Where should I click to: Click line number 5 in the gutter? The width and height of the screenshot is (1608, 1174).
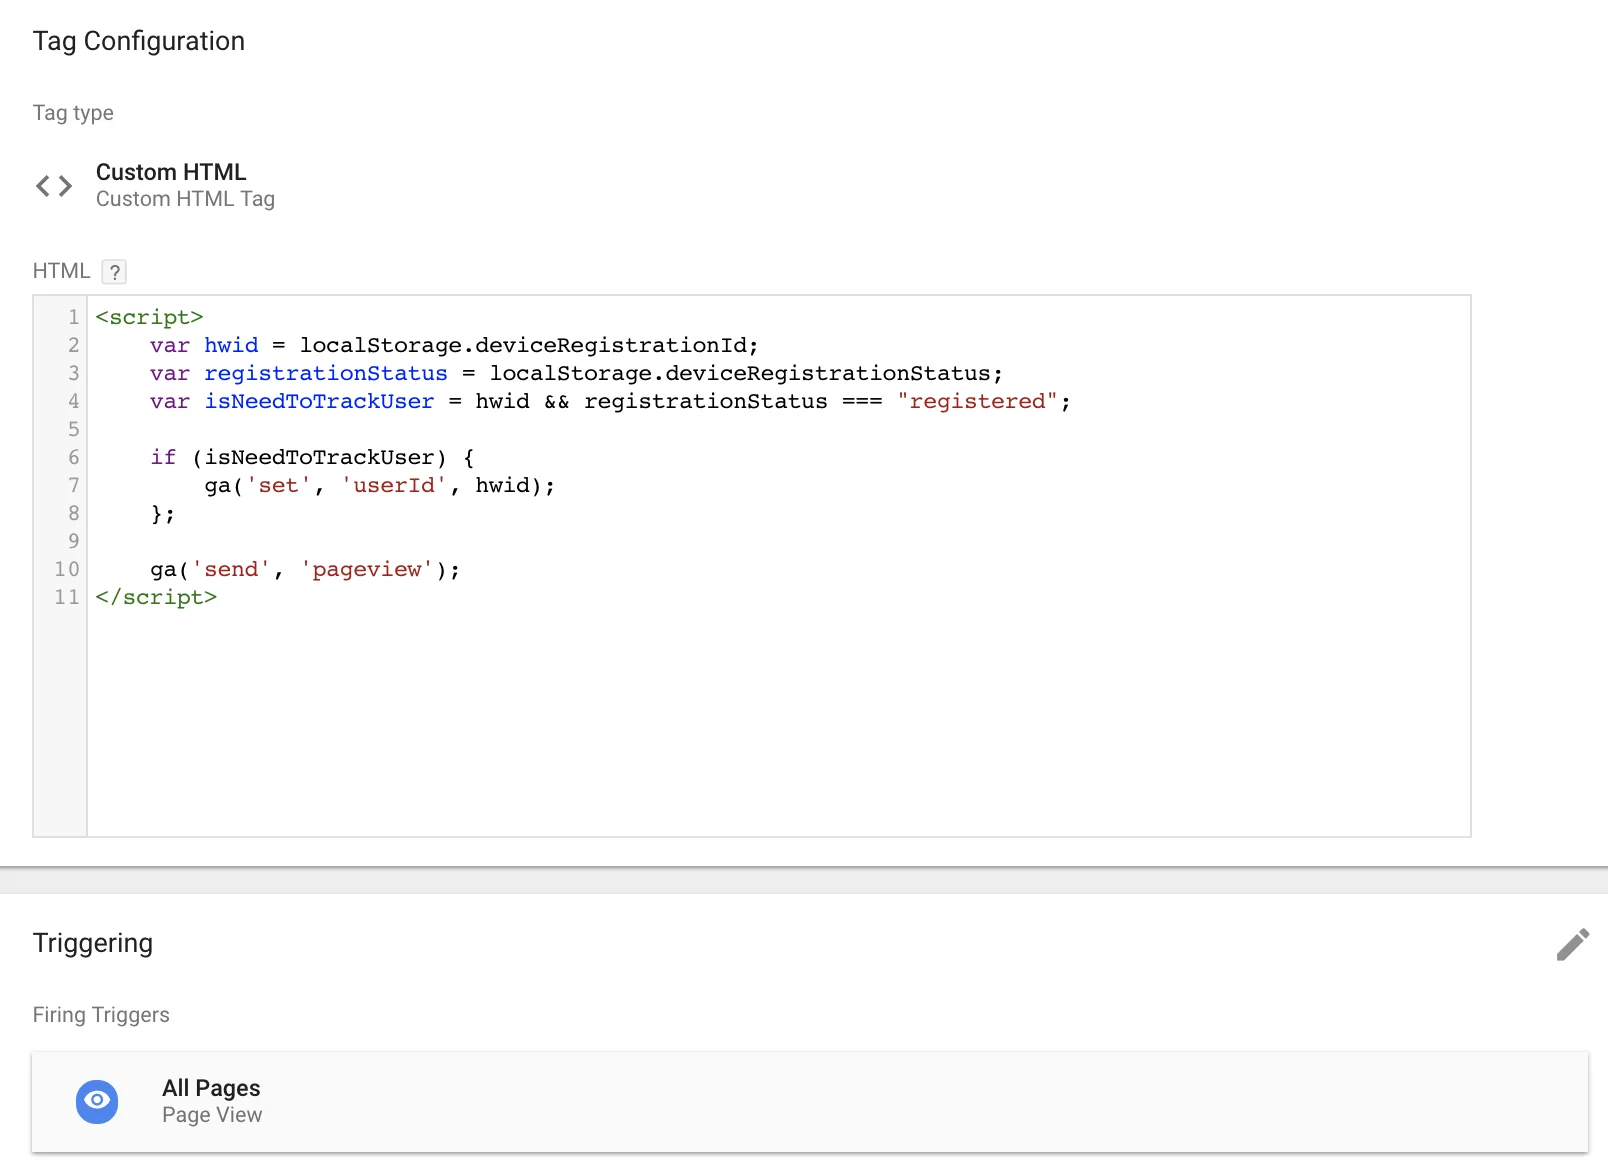(x=73, y=430)
